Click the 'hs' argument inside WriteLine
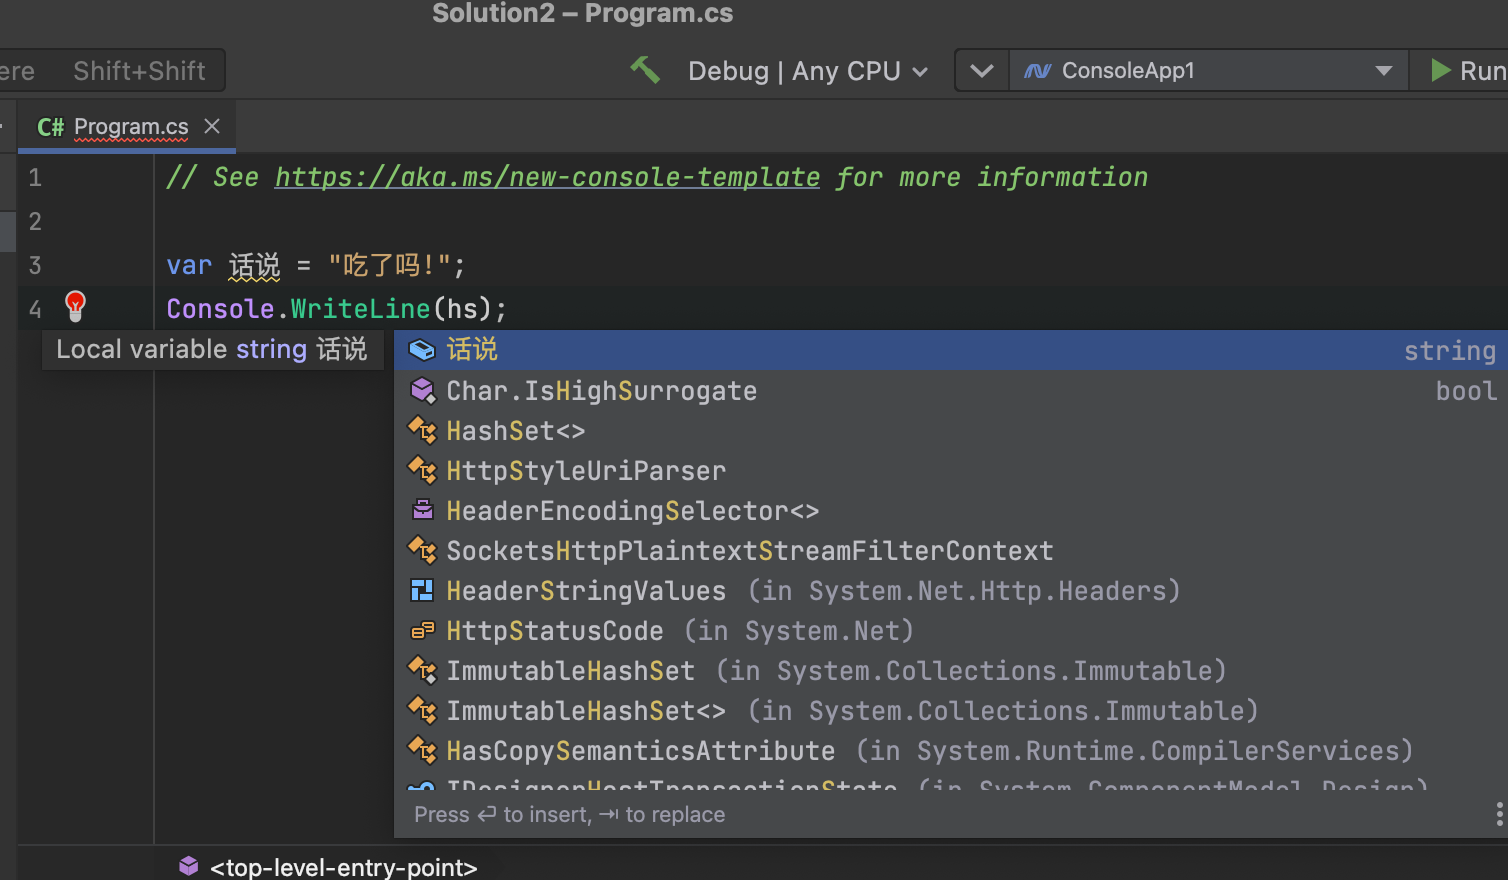1508x880 pixels. pos(462,308)
